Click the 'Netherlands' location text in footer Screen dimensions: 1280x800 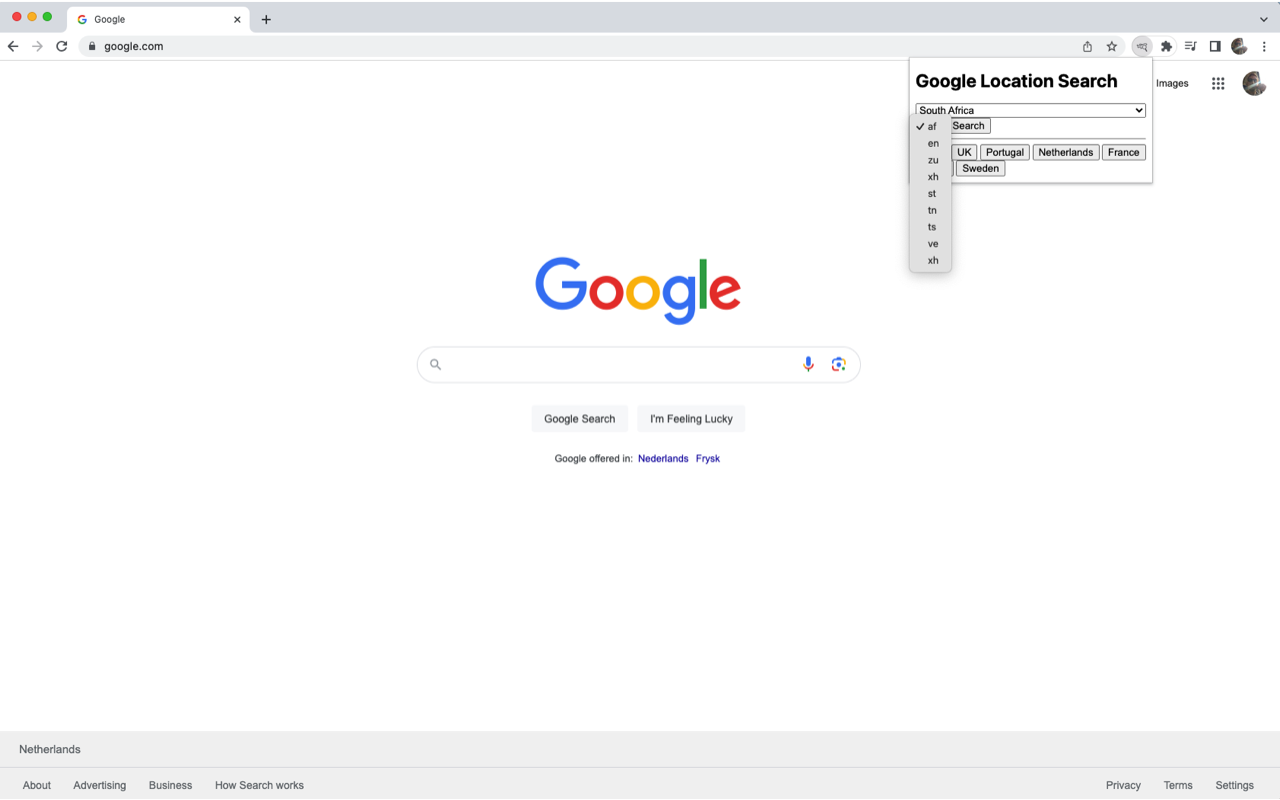tap(50, 749)
